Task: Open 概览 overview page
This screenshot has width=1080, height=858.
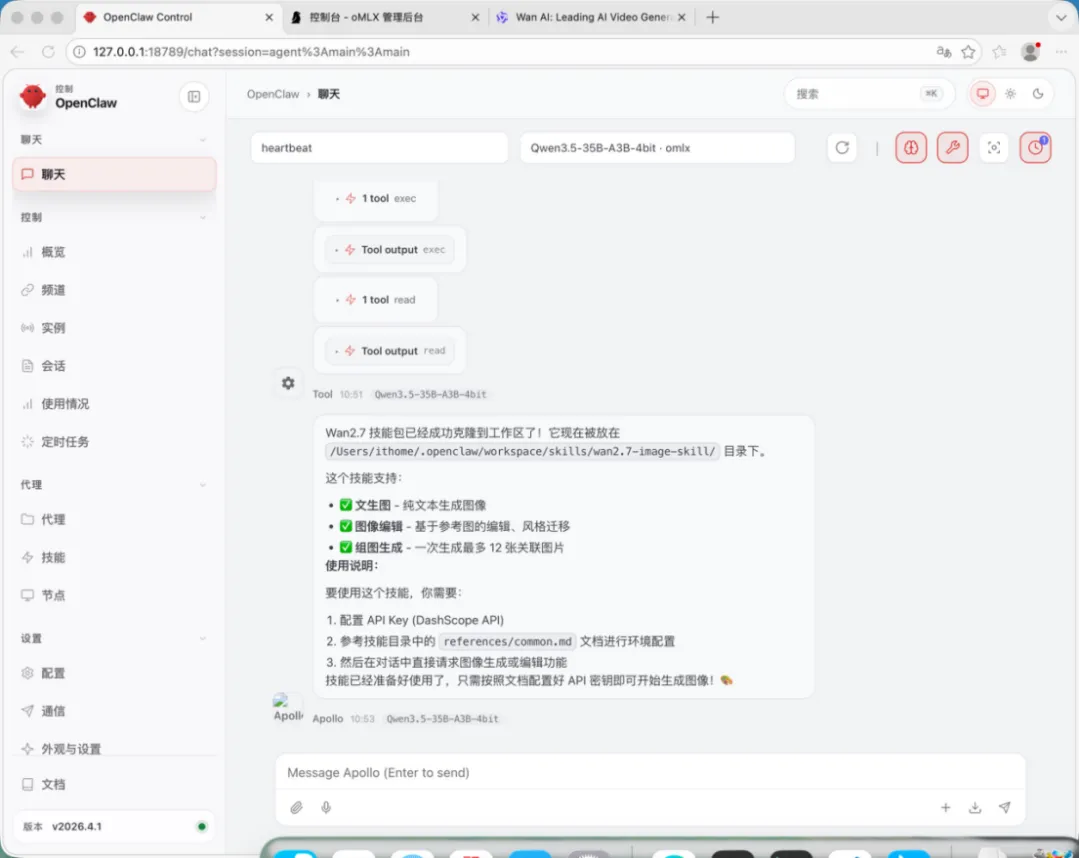Action: pyautogui.click(x=114, y=252)
